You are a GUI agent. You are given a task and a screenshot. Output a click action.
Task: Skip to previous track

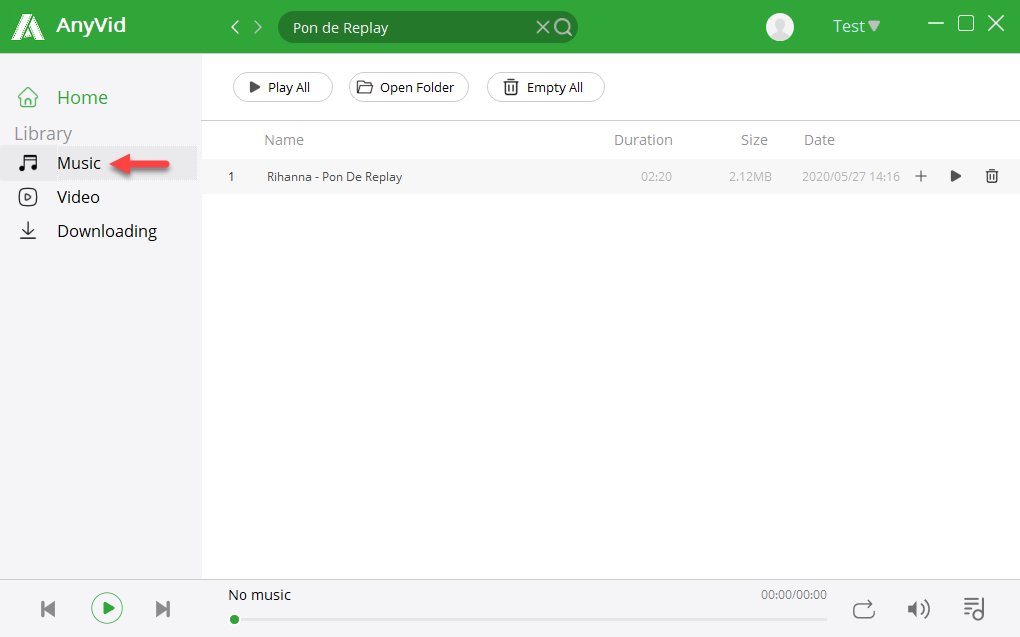pyautogui.click(x=48, y=609)
